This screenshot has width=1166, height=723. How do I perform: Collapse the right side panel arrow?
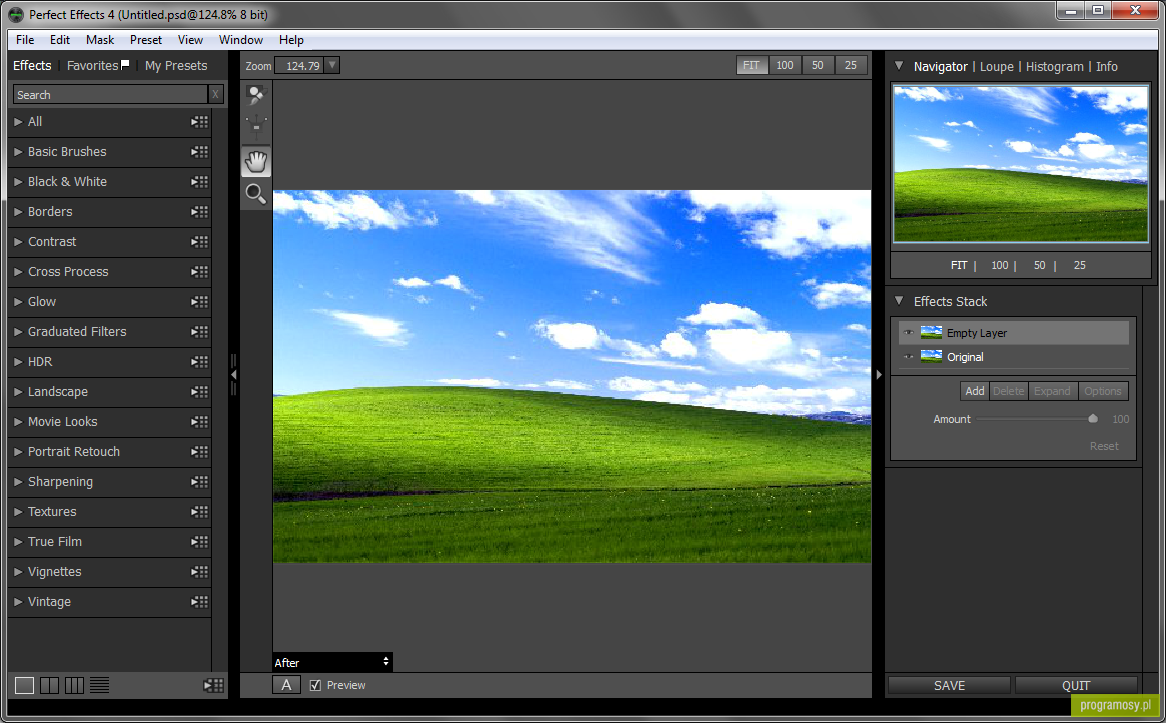[879, 375]
